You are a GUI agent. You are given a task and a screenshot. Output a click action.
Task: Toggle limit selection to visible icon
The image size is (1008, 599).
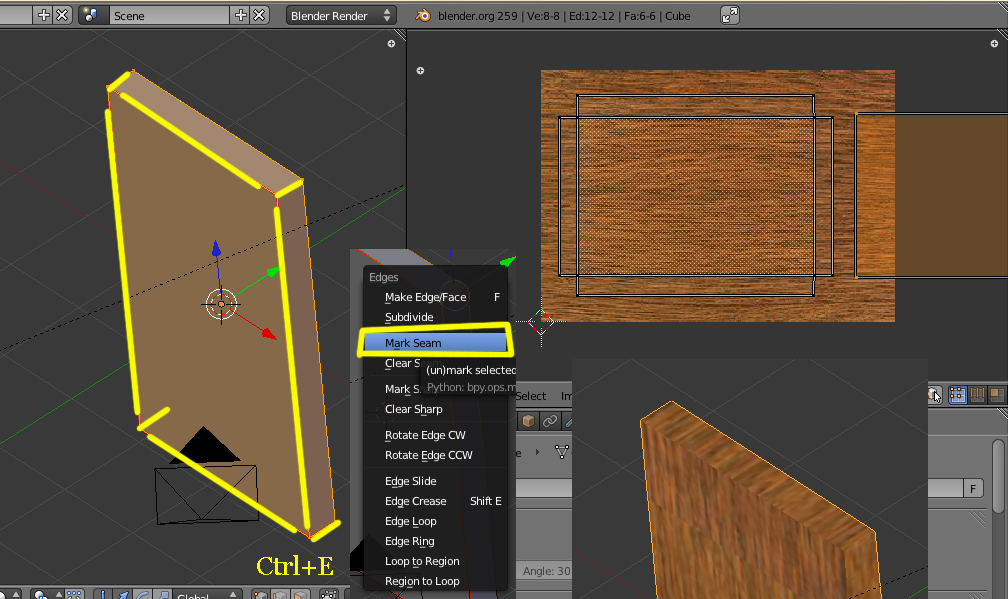point(328,595)
